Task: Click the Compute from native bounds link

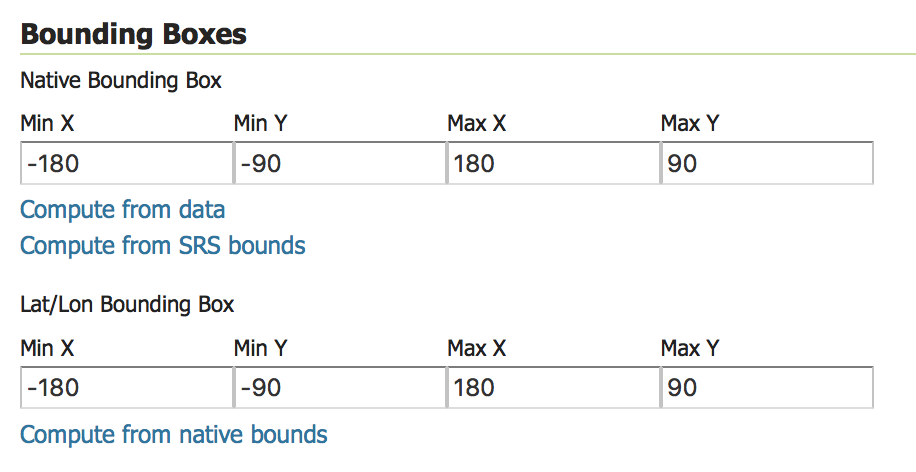Action: 173,435
